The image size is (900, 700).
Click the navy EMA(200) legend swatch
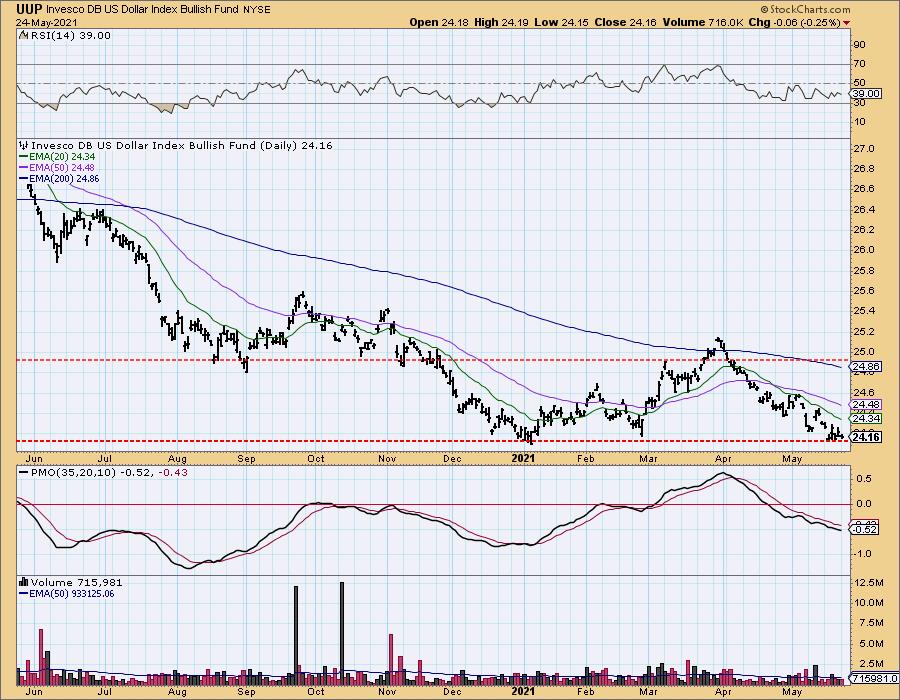23,178
